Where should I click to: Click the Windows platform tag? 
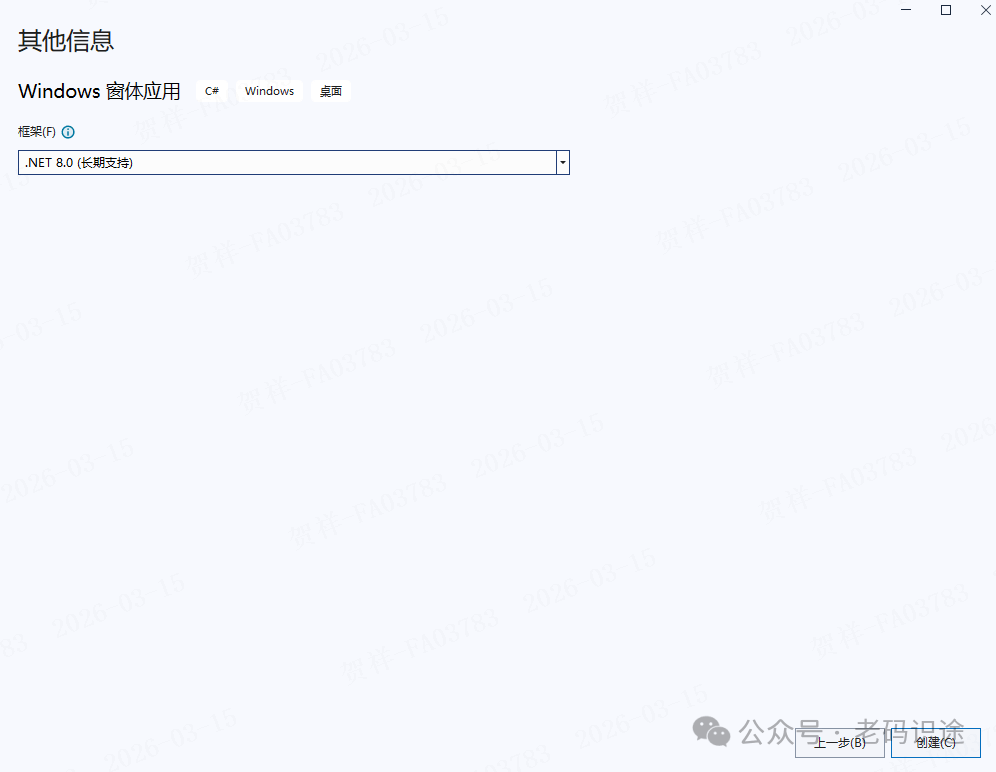point(269,91)
